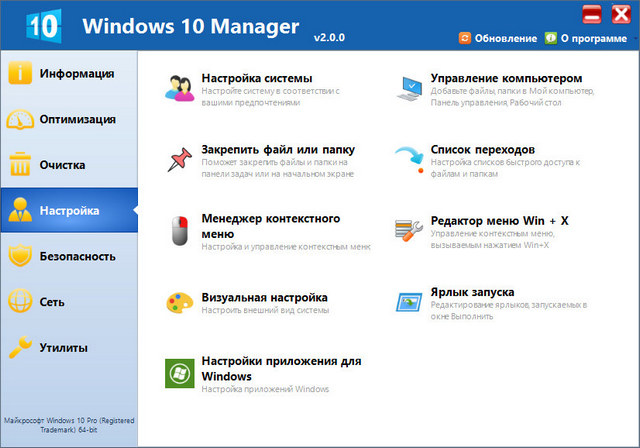Image resolution: width=640 pixels, height=448 pixels.
Task: Launch Менеджер контекстного меню
Action: pos(271,226)
